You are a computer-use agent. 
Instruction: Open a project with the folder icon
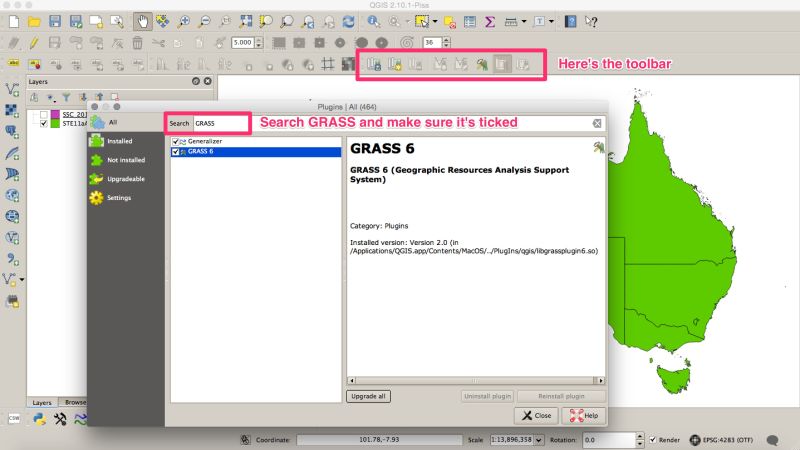pos(34,21)
